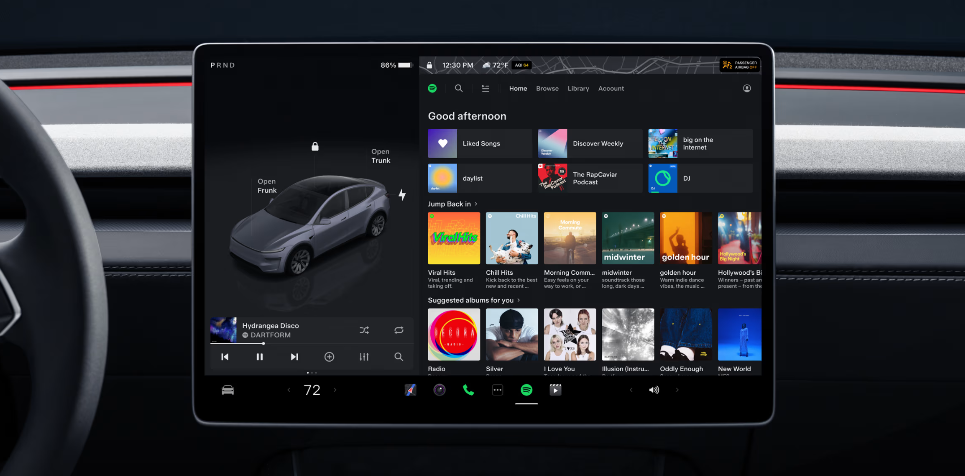Open the all apps three-dot icon

497,390
